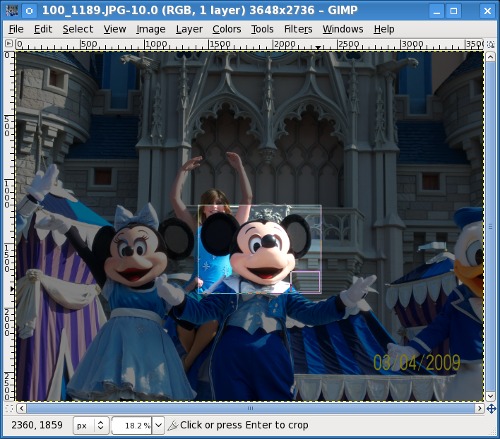Viewport: 500px width, 439px height.
Task: Click the coordinates text 2360, 1859
Action: 37,425
